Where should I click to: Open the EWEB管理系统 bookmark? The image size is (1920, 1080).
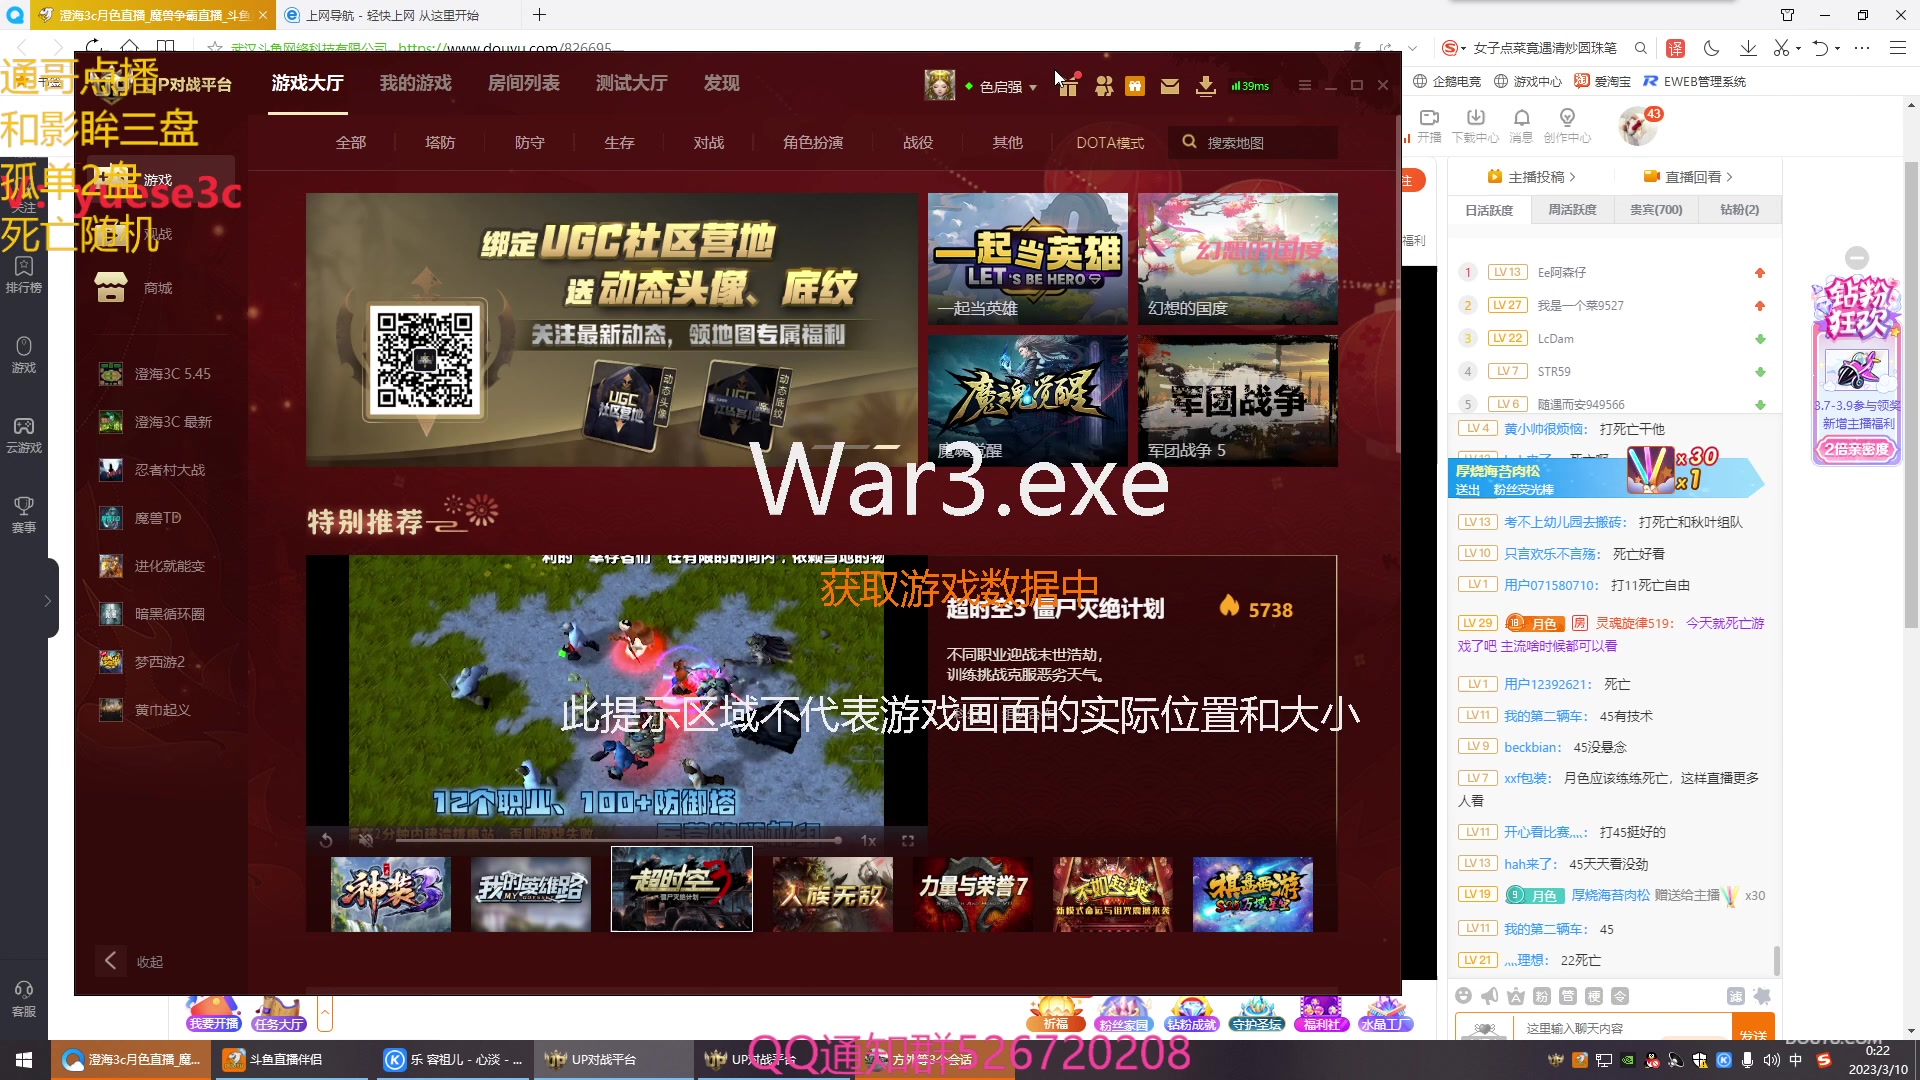tap(1695, 81)
